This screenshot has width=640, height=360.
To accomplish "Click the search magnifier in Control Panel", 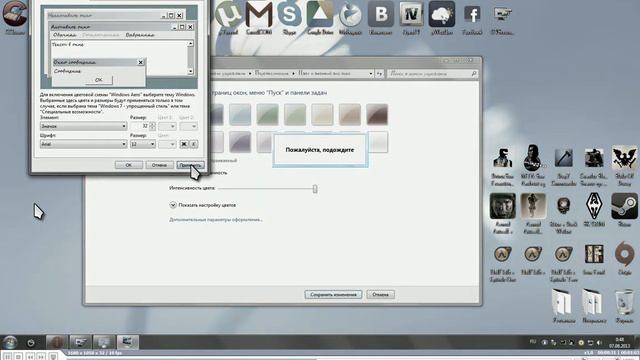I will (x=474, y=73).
